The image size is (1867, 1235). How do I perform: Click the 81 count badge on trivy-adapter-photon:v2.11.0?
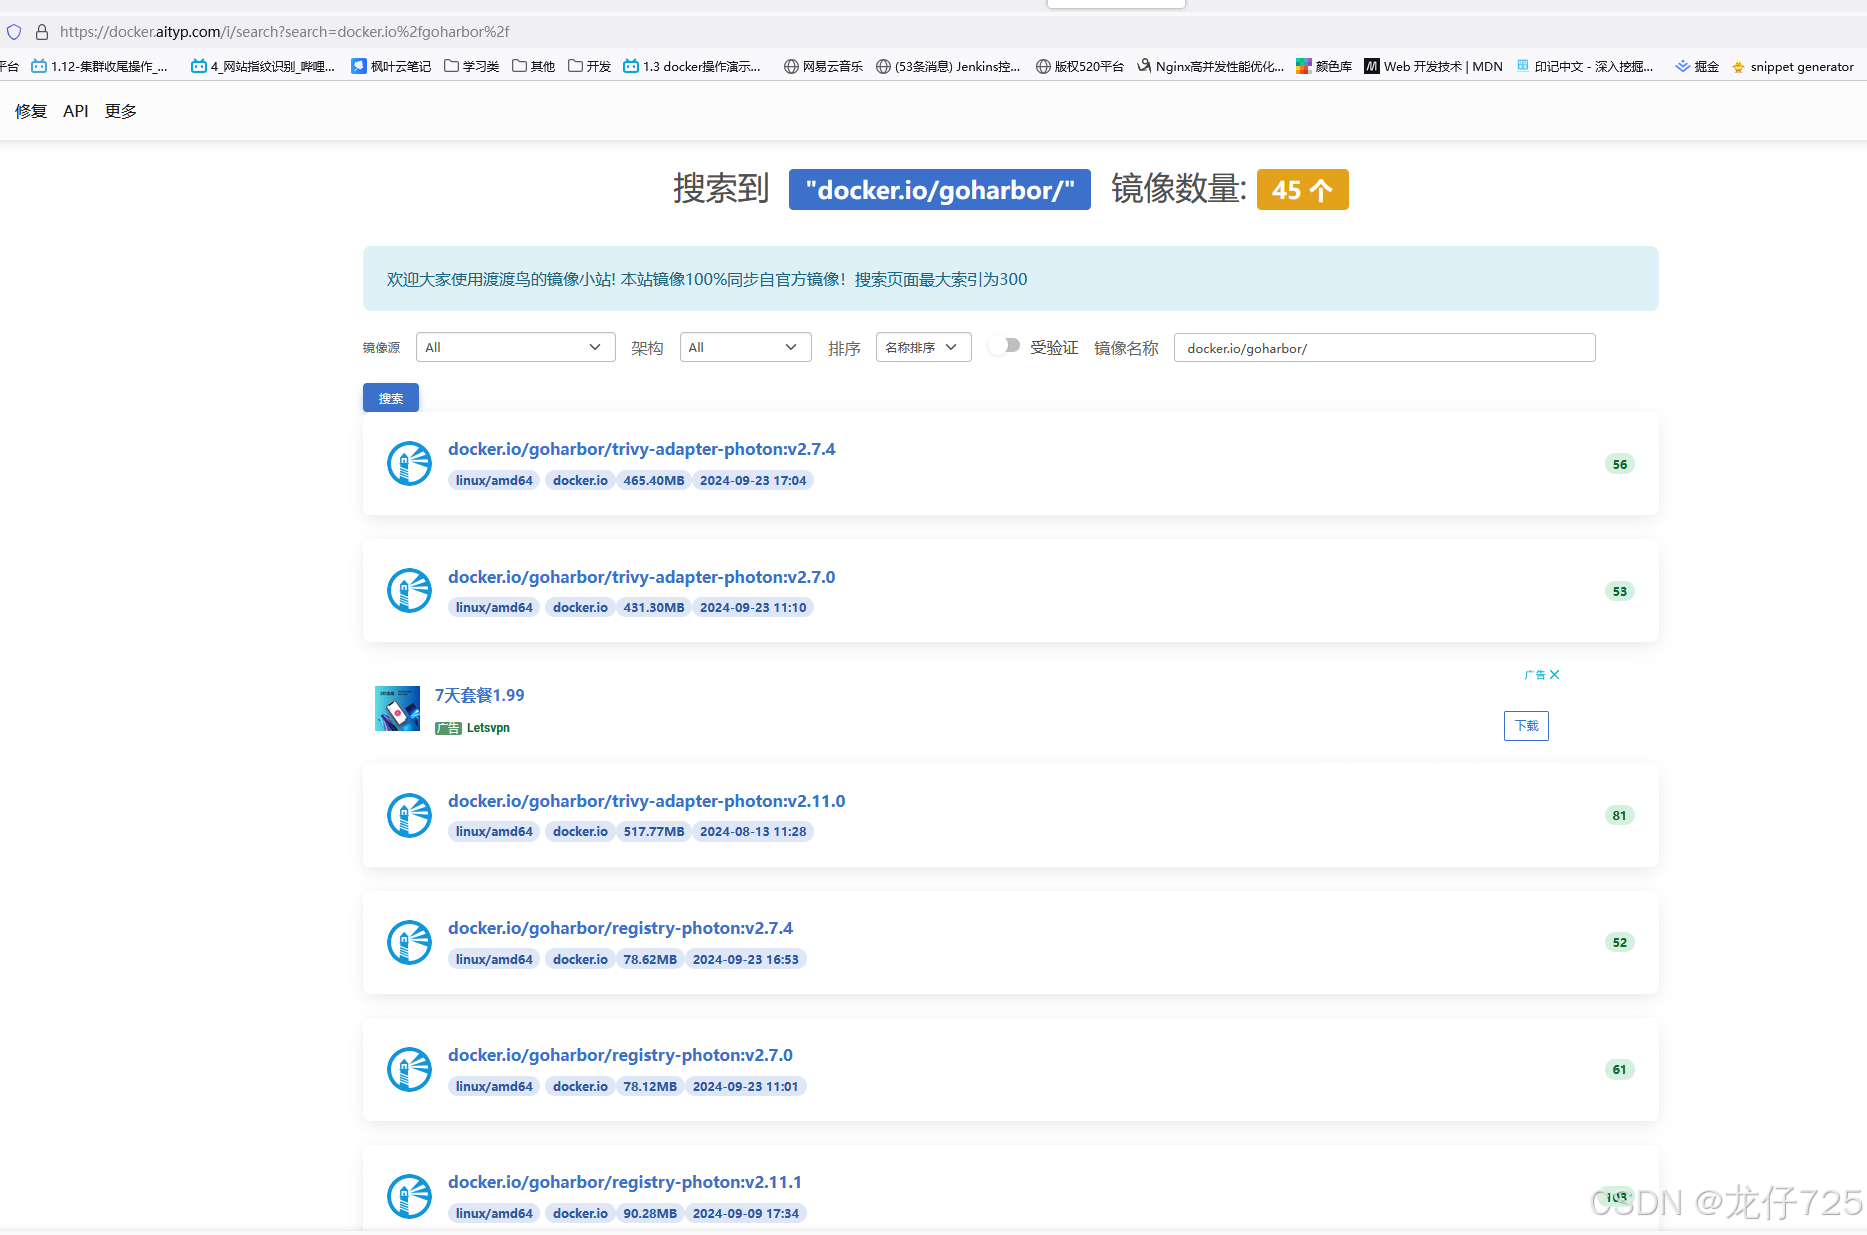[x=1620, y=815]
